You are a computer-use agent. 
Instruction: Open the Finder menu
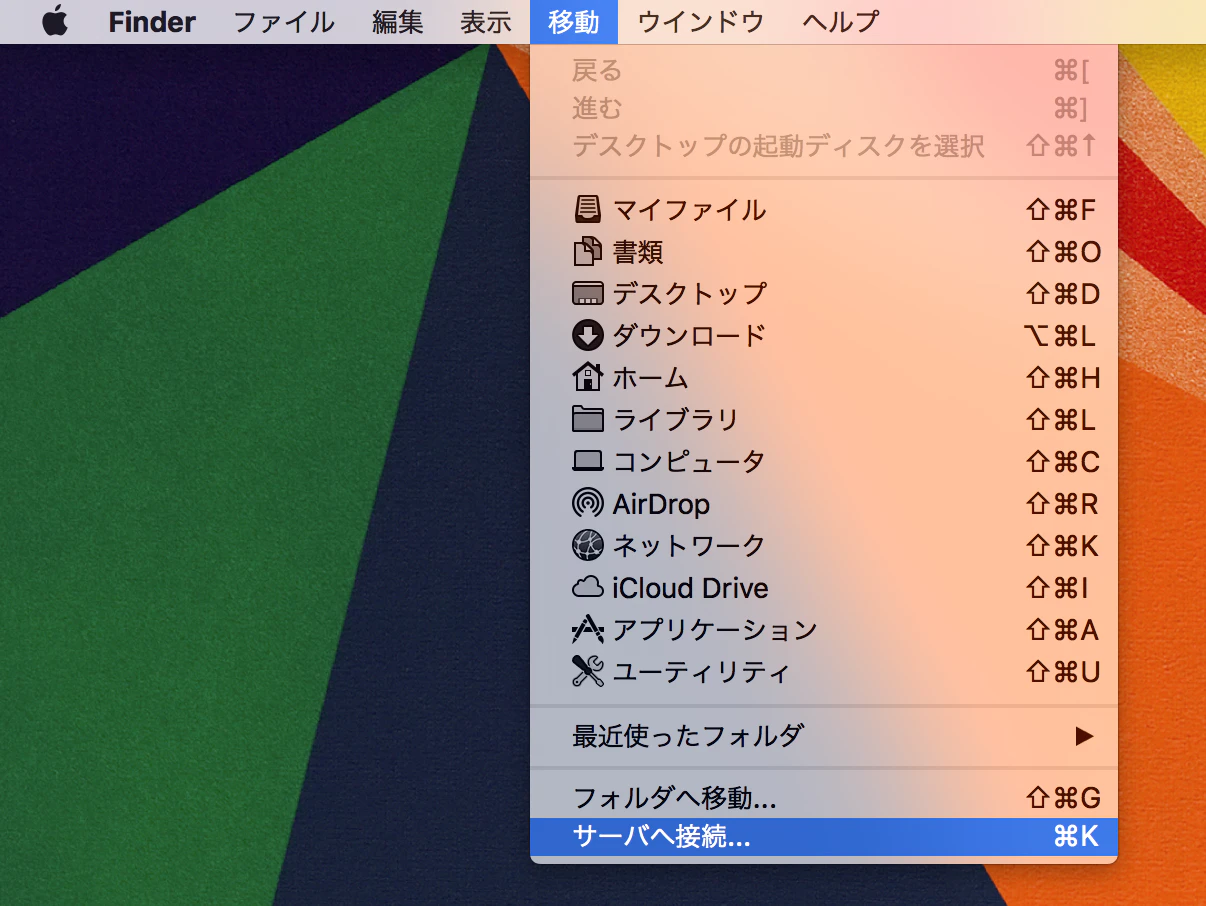click(x=152, y=21)
